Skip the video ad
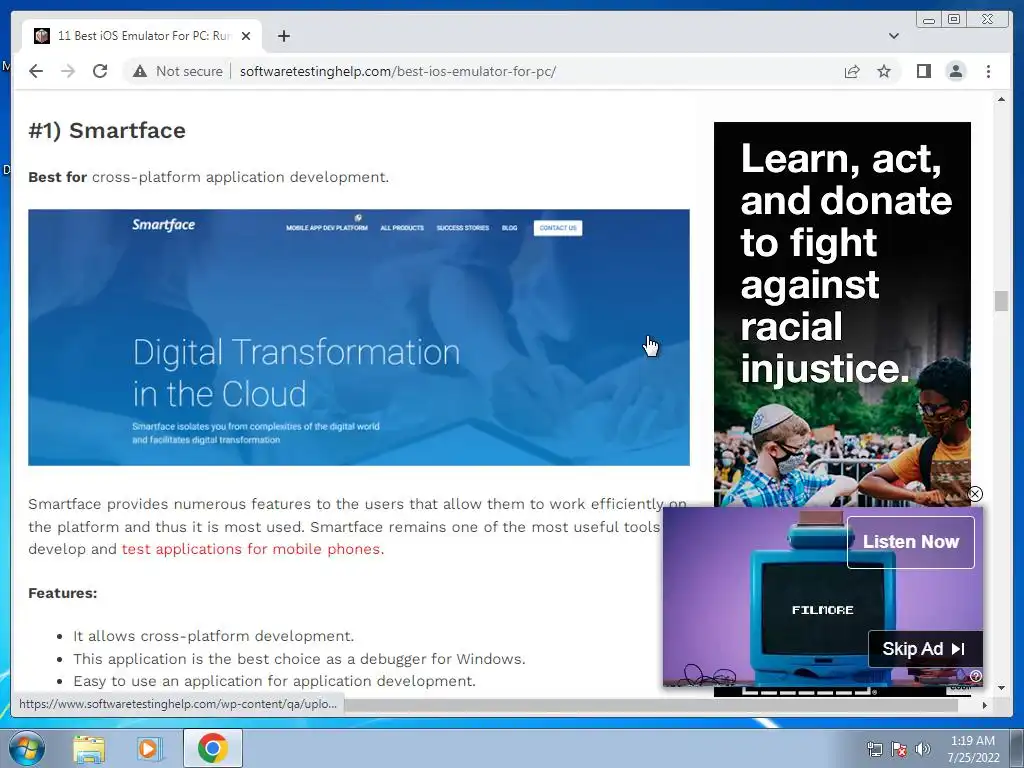The image size is (1024, 768). click(x=925, y=648)
